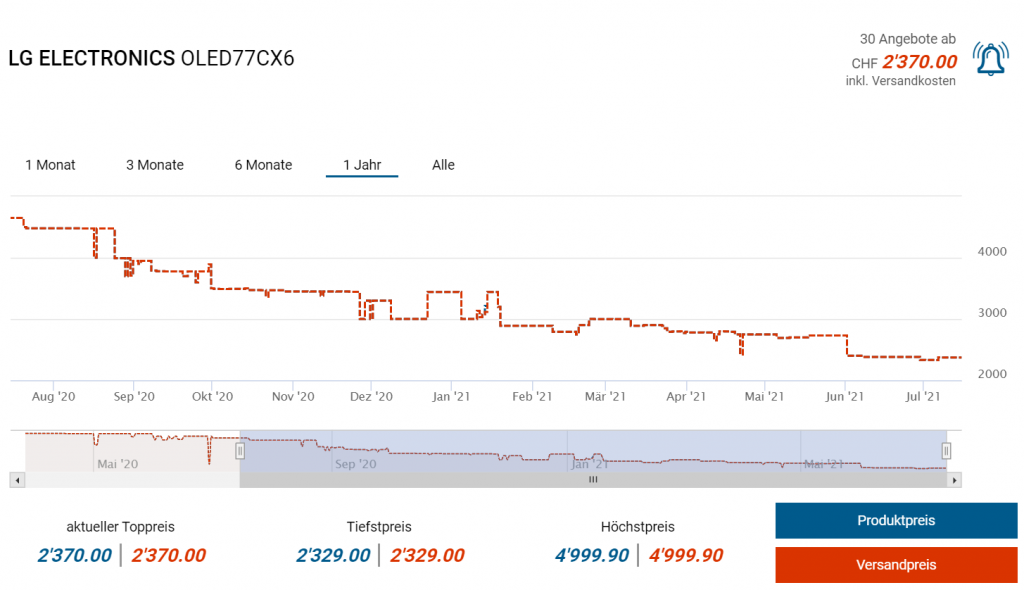The height and width of the screenshot is (590, 1024).
Task: Click the price alert bell icon
Action: click(x=990, y=60)
